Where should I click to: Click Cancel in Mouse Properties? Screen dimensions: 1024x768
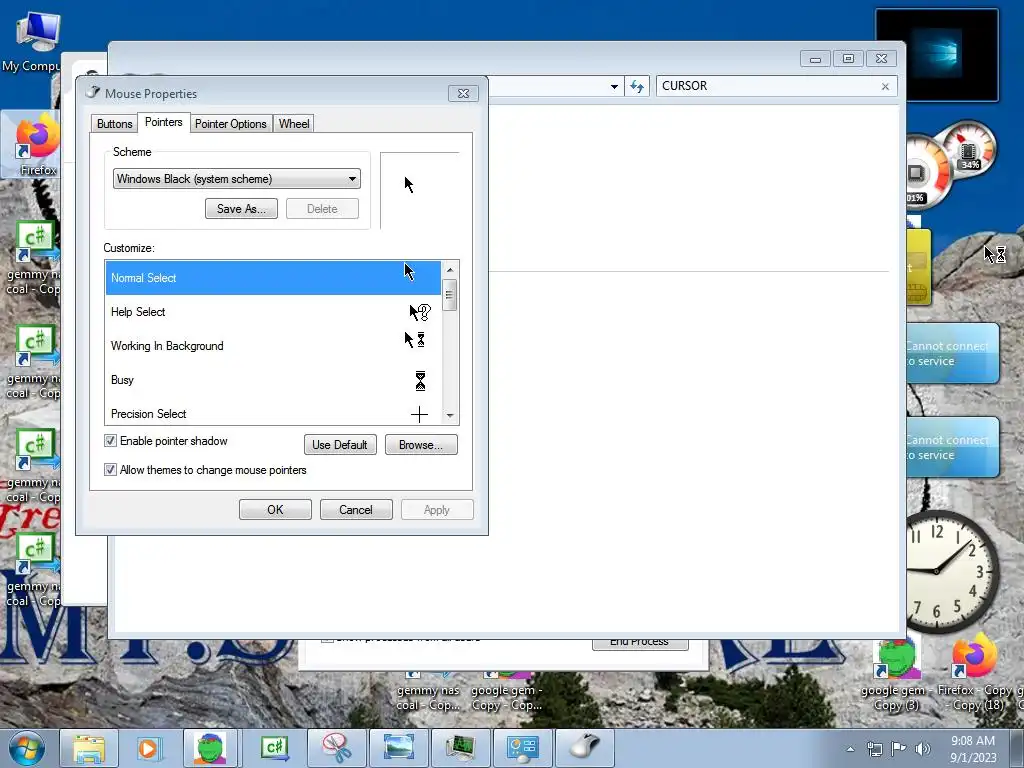point(356,510)
